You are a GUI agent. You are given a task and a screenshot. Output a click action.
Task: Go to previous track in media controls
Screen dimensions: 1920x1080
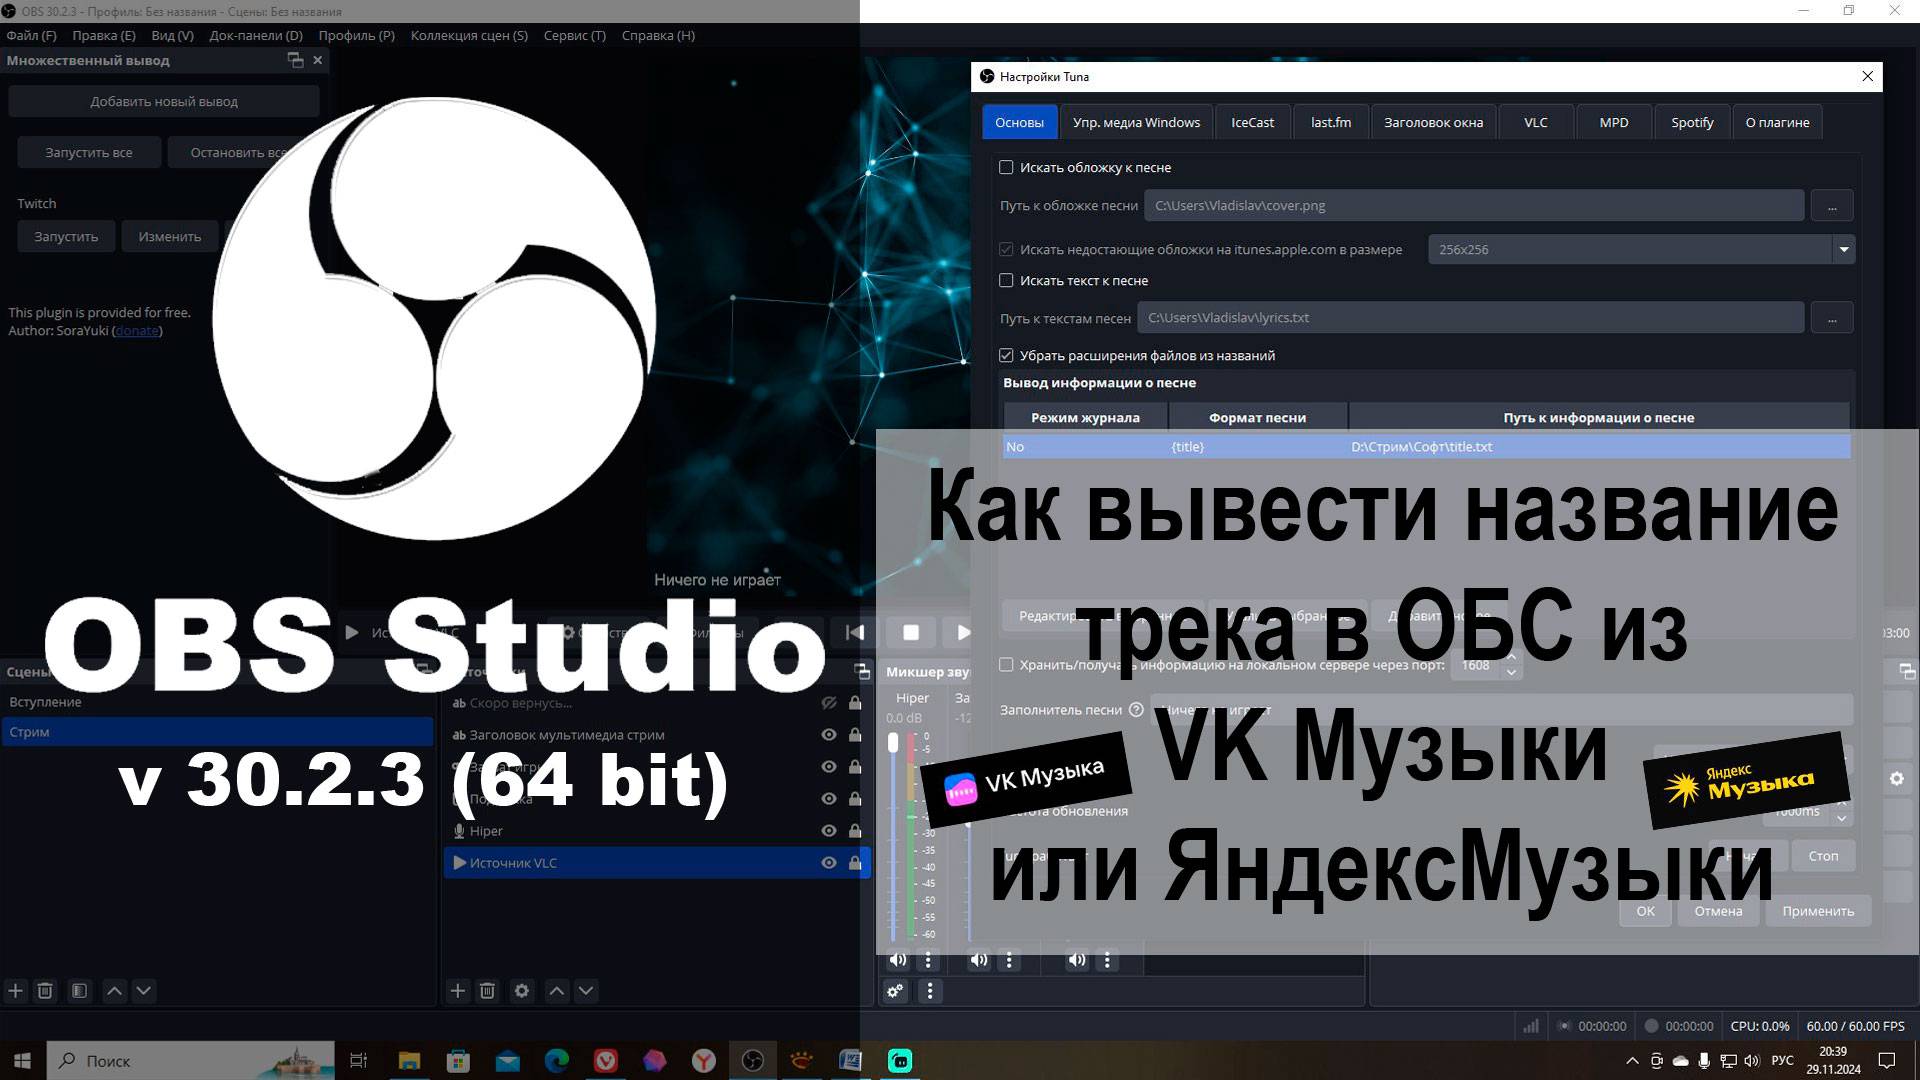coord(855,632)
